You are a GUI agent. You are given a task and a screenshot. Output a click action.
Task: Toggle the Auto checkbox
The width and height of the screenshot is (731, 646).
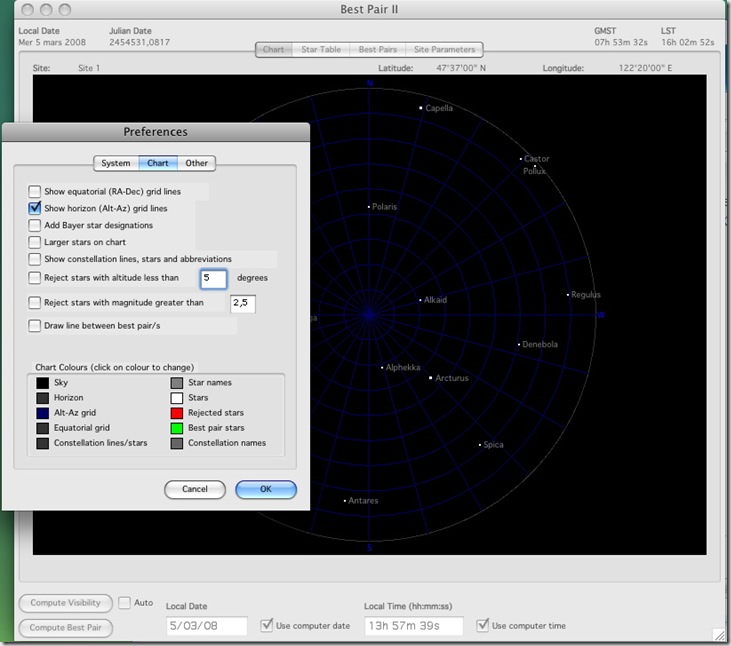[124, 603]
